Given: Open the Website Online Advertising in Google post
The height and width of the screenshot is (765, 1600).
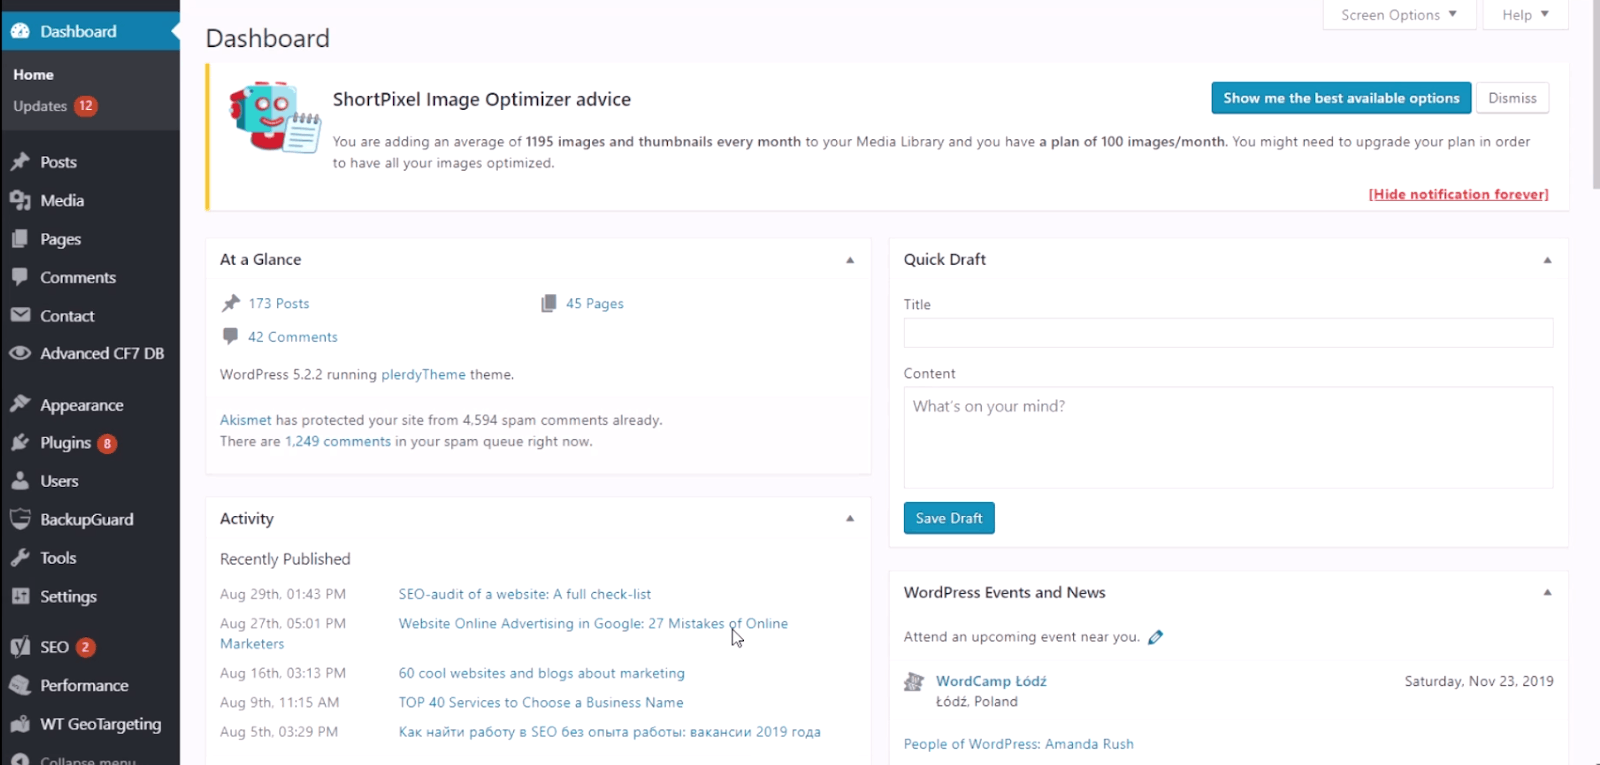Looking at the screenshot, I should point(593,623).
